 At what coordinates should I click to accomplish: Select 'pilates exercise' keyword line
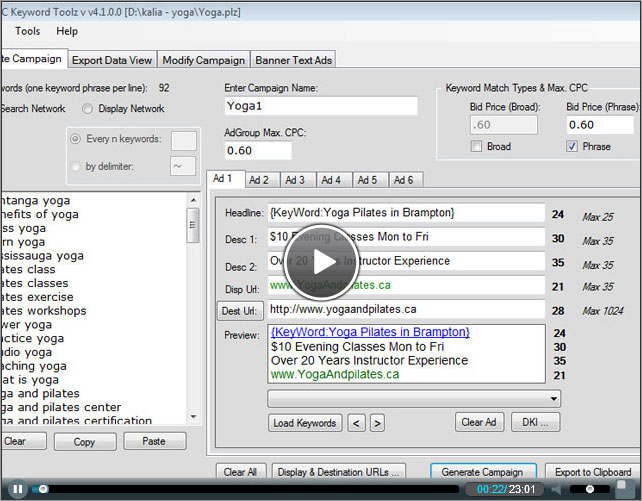(37, 297)
